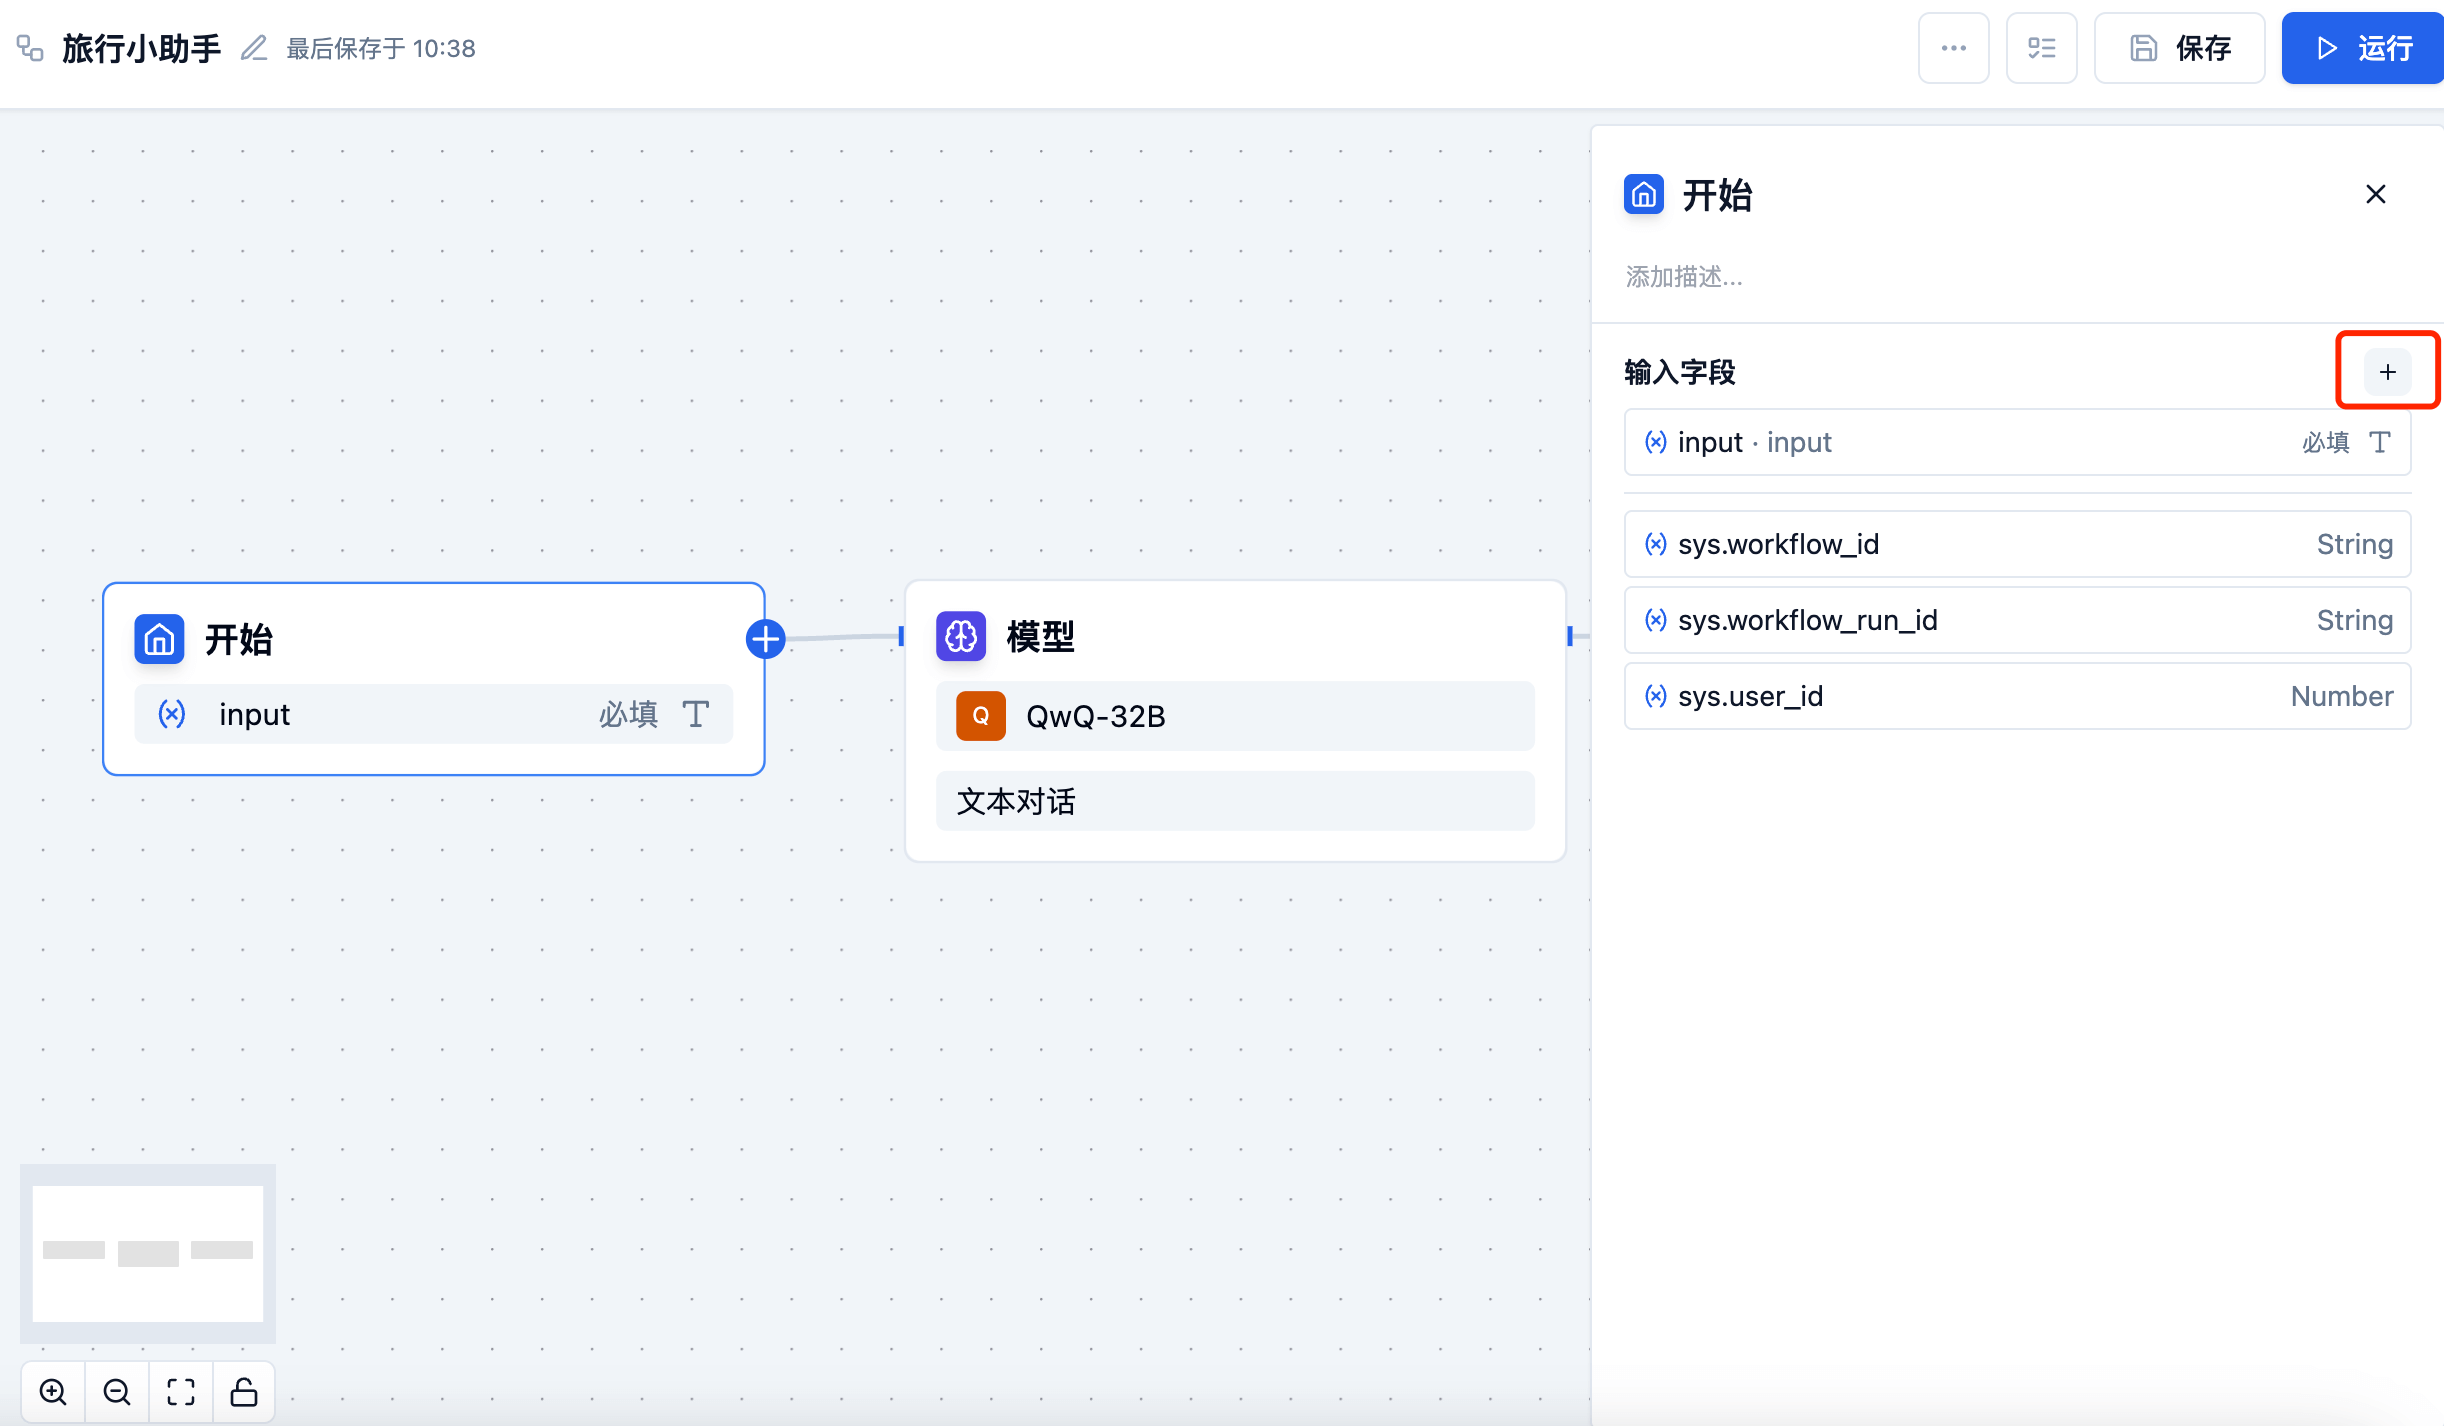Toggle 必填 on the input field row
Screen dimensions: 2444x1426
click(x=2324, y=442)
